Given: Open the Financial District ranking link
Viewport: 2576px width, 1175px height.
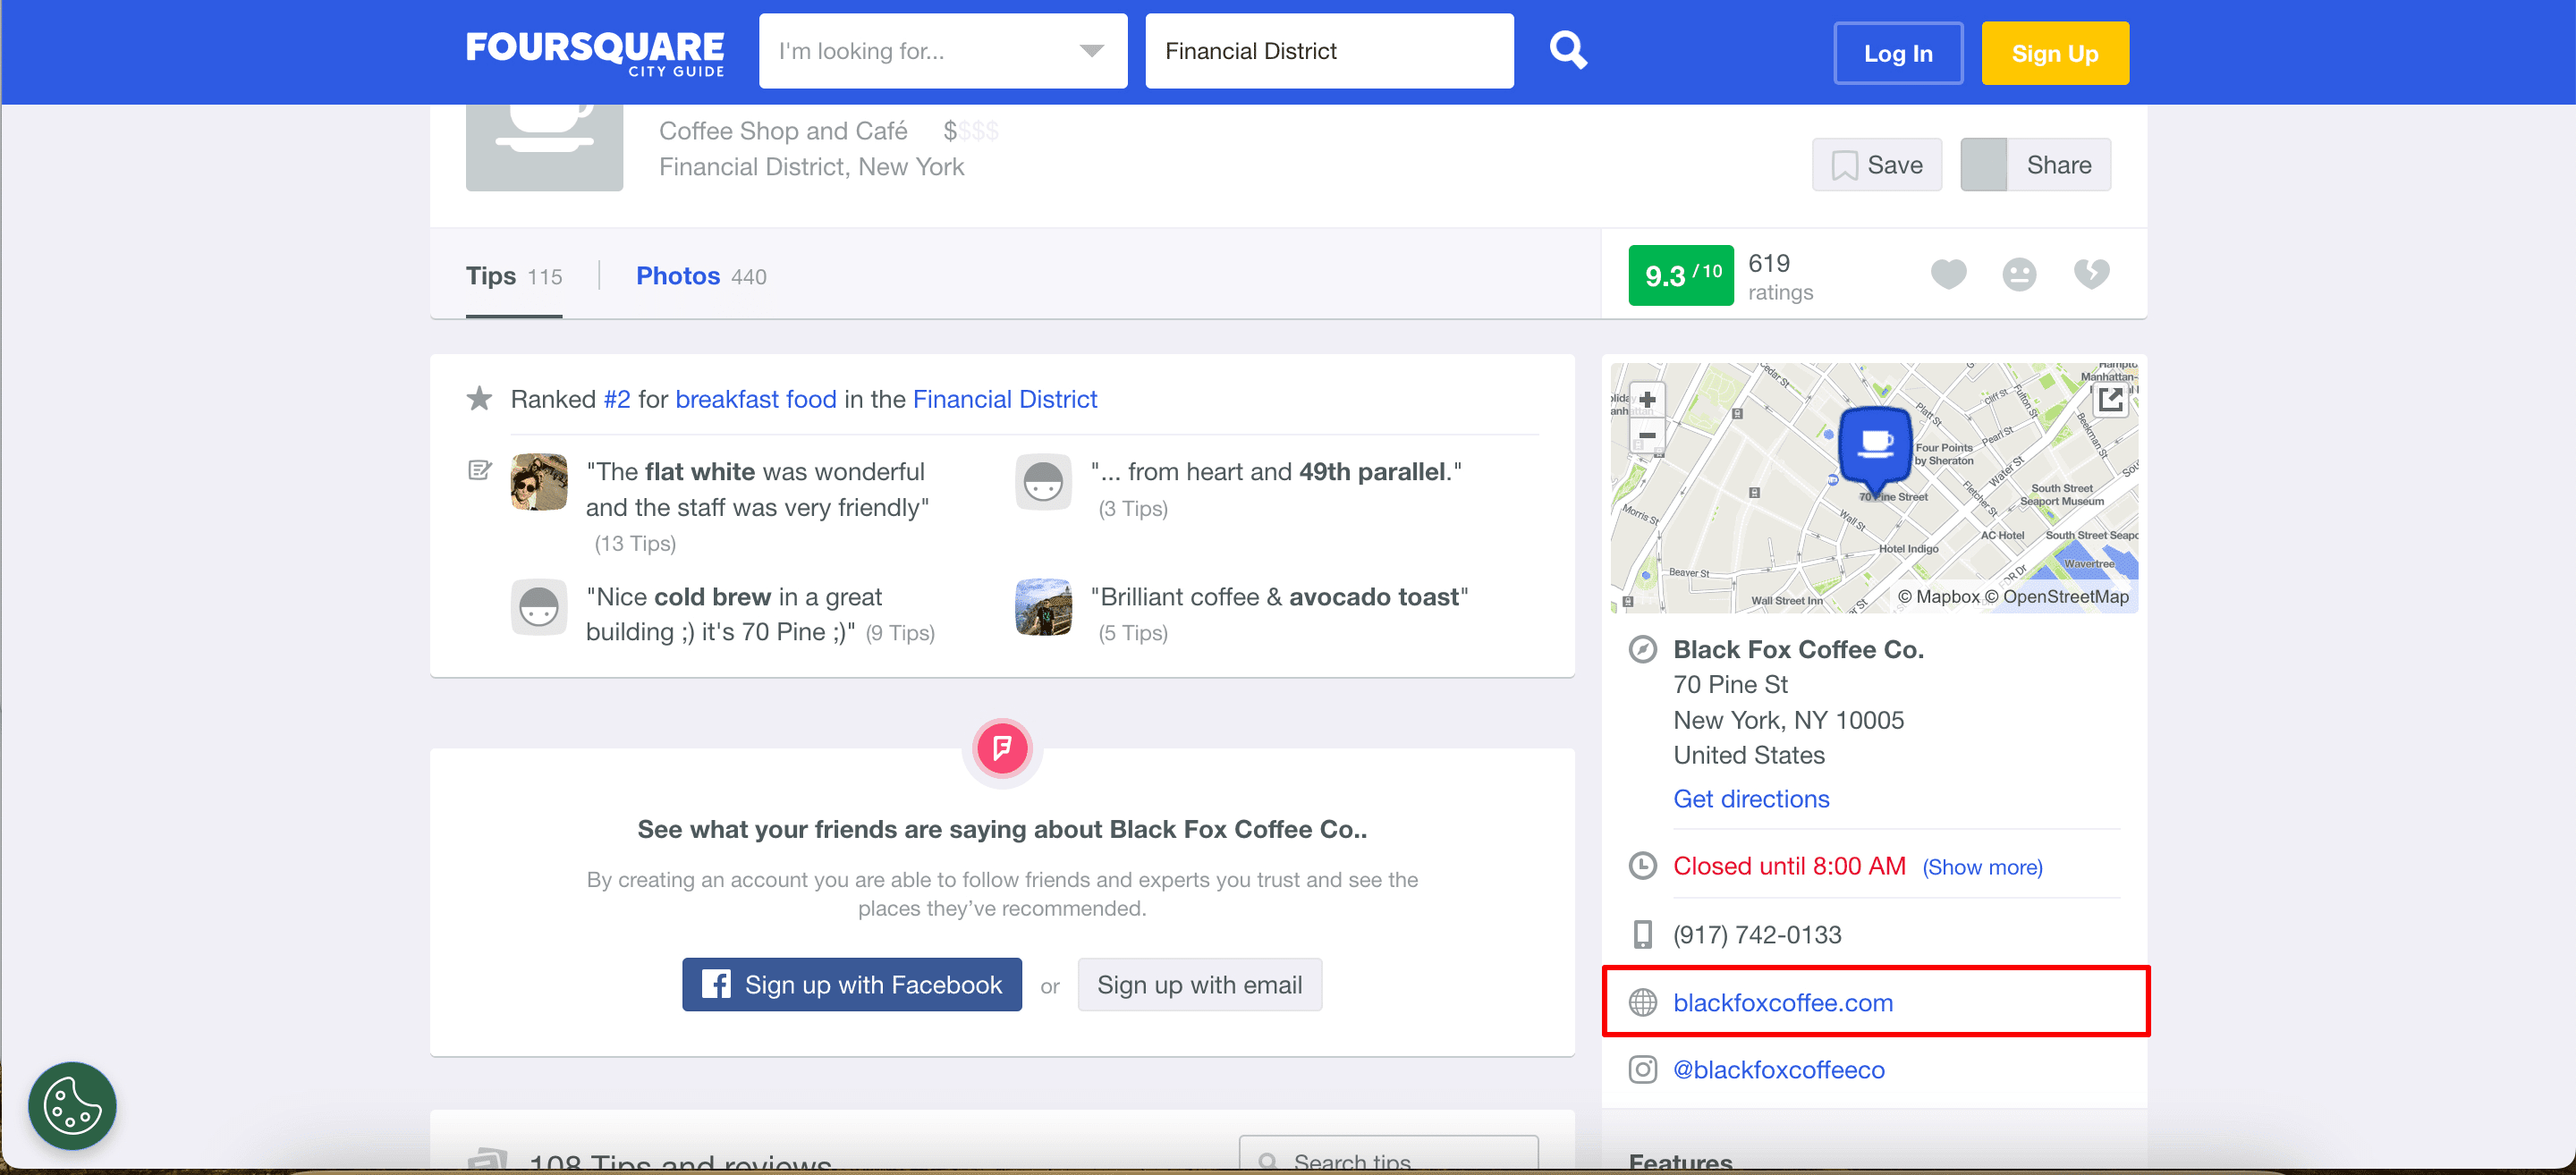Looking at the screenshot, I should tap(1004, 399).
